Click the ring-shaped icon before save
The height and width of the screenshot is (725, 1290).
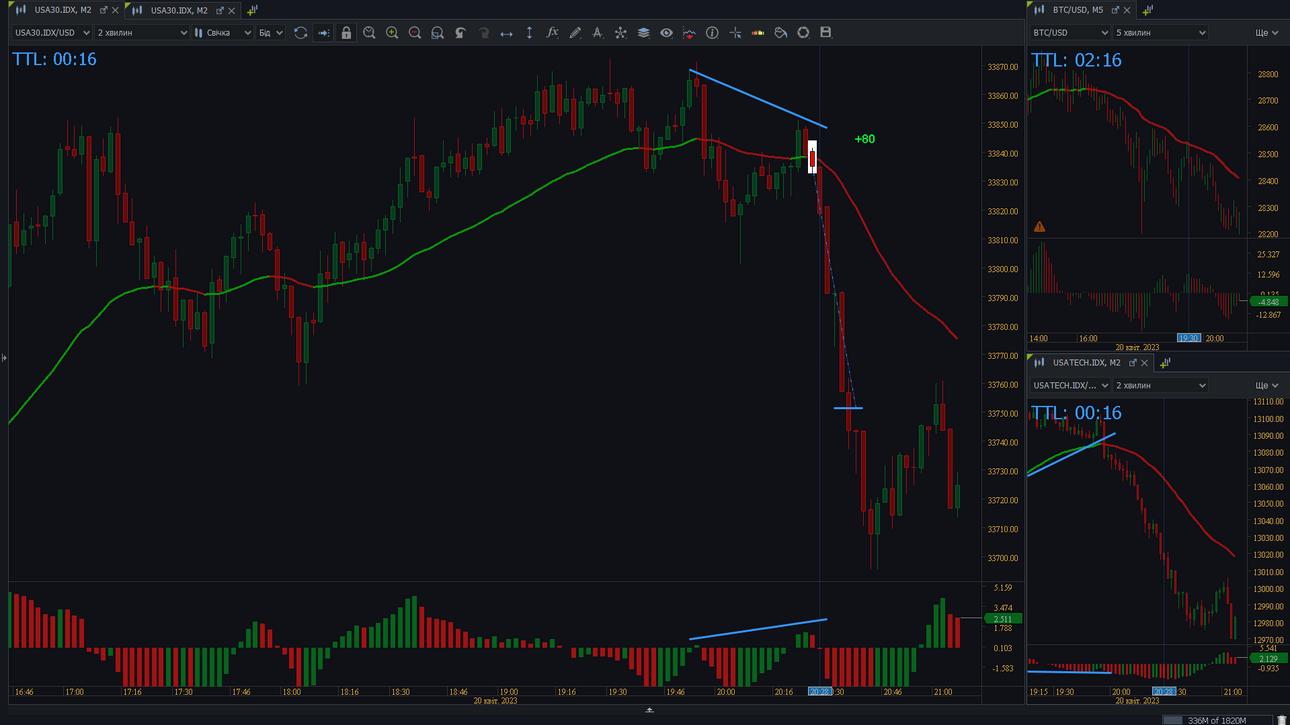click(x=803, y=33)
